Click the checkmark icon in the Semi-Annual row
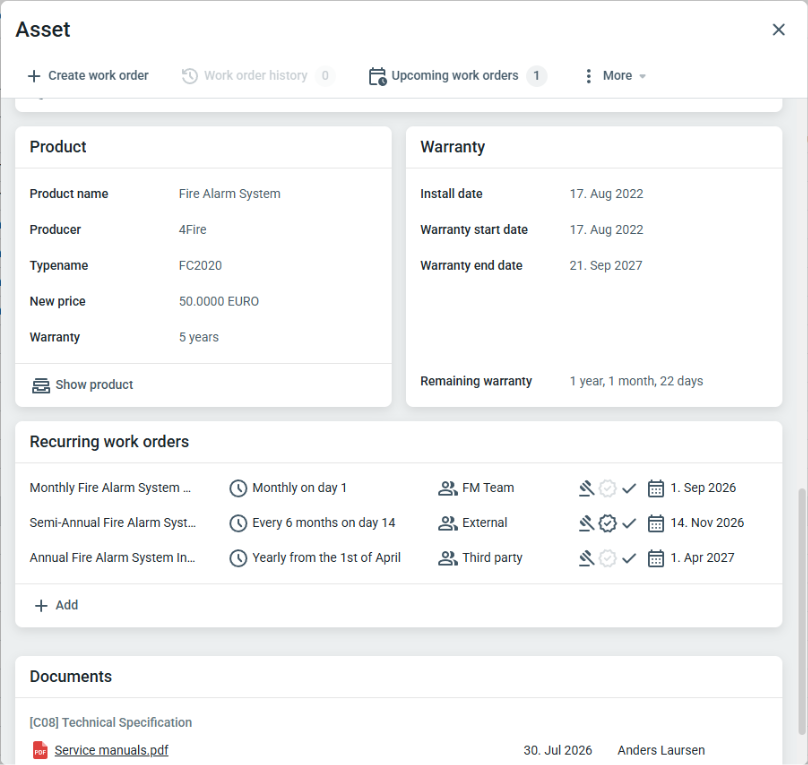 (x=629, y=523)
